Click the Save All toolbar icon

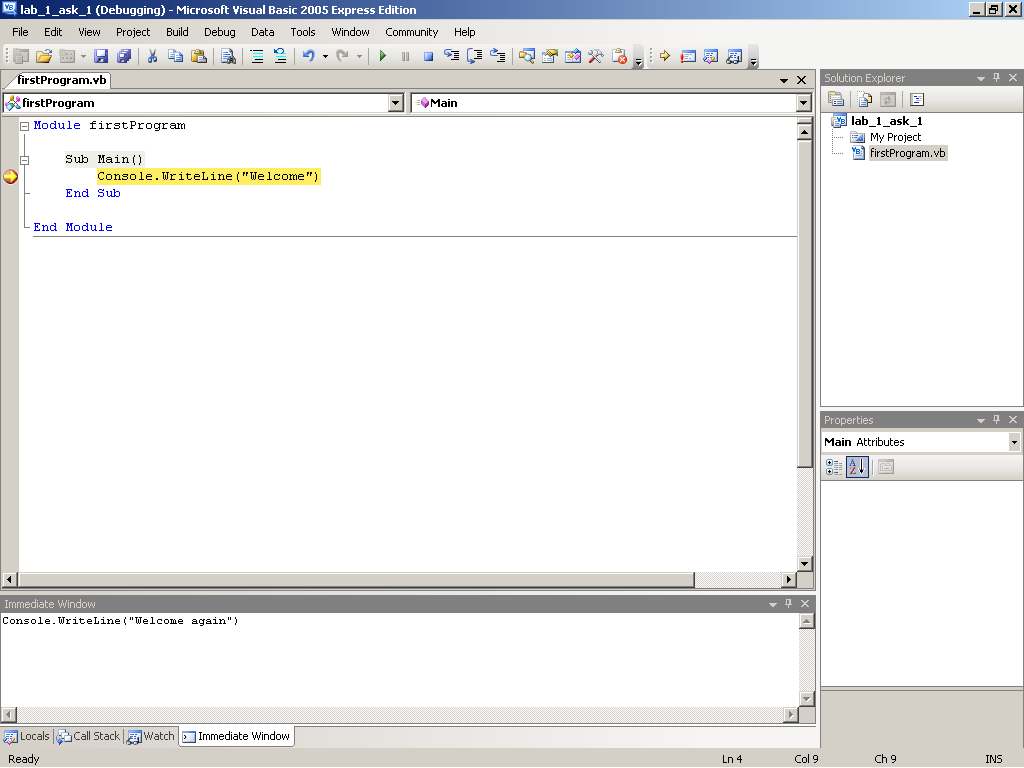124,56
